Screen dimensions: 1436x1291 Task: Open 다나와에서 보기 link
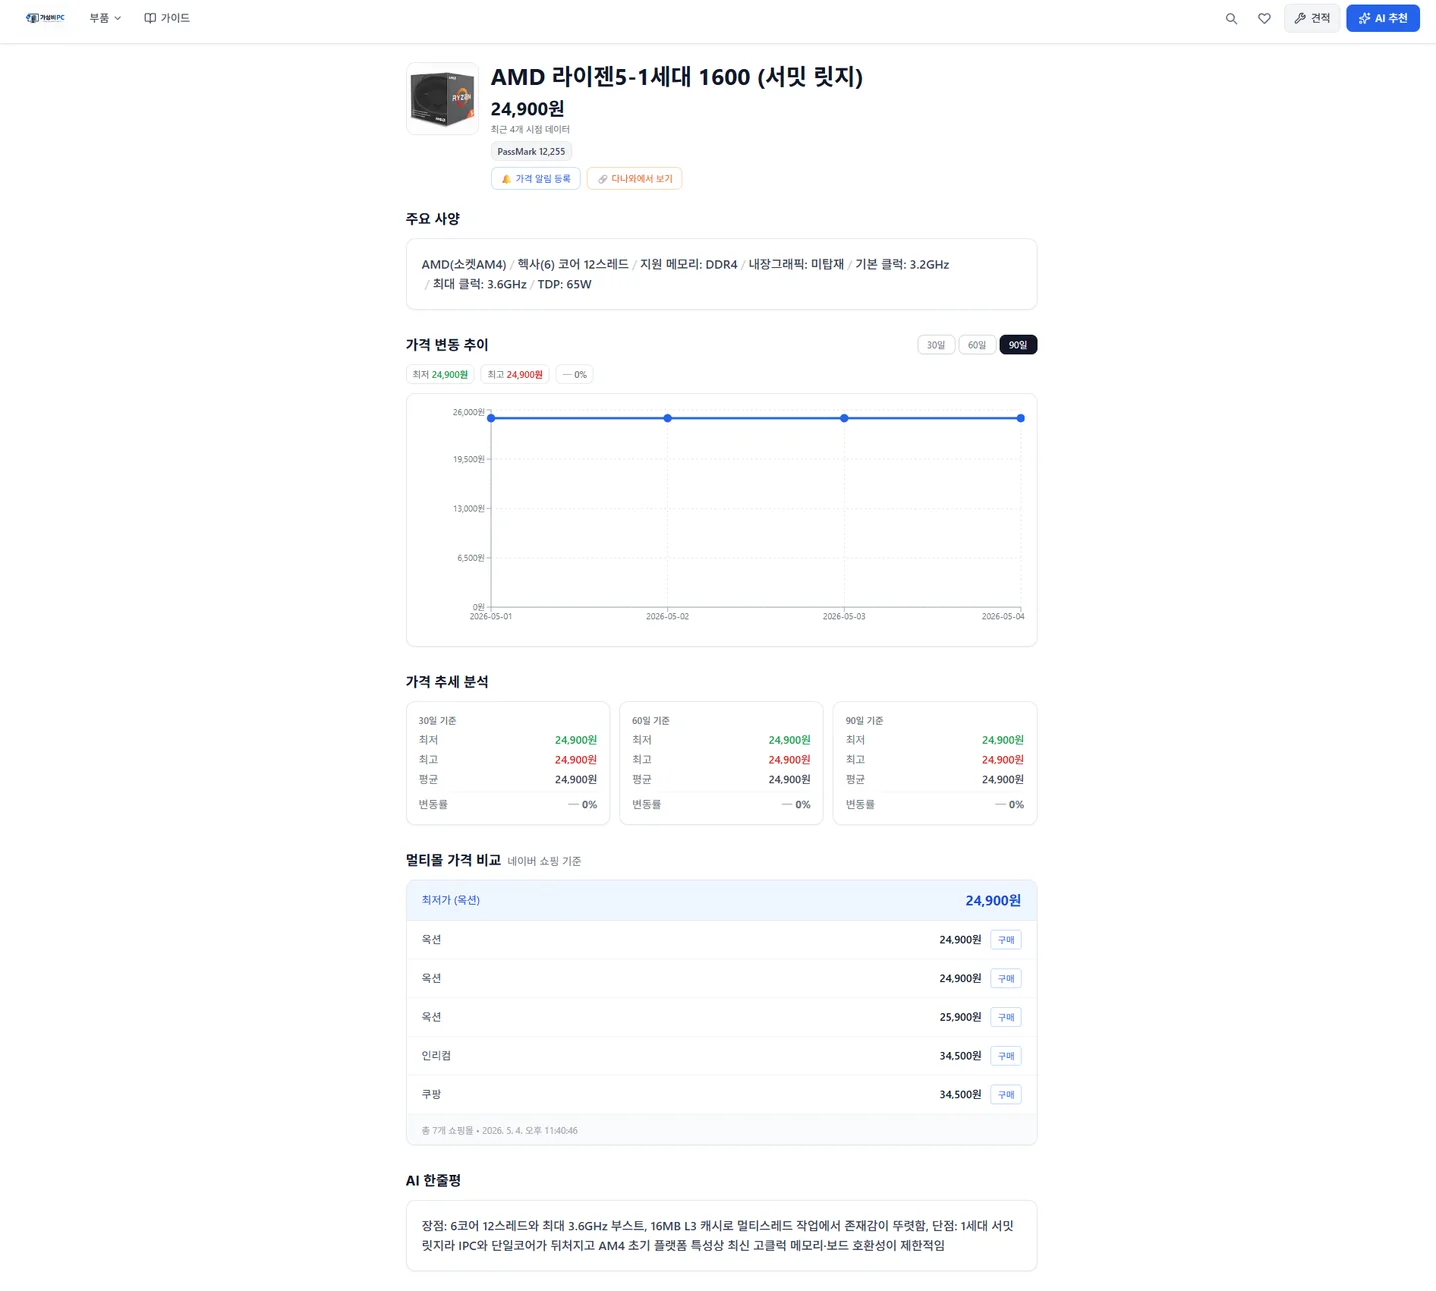tap(634, 179)
